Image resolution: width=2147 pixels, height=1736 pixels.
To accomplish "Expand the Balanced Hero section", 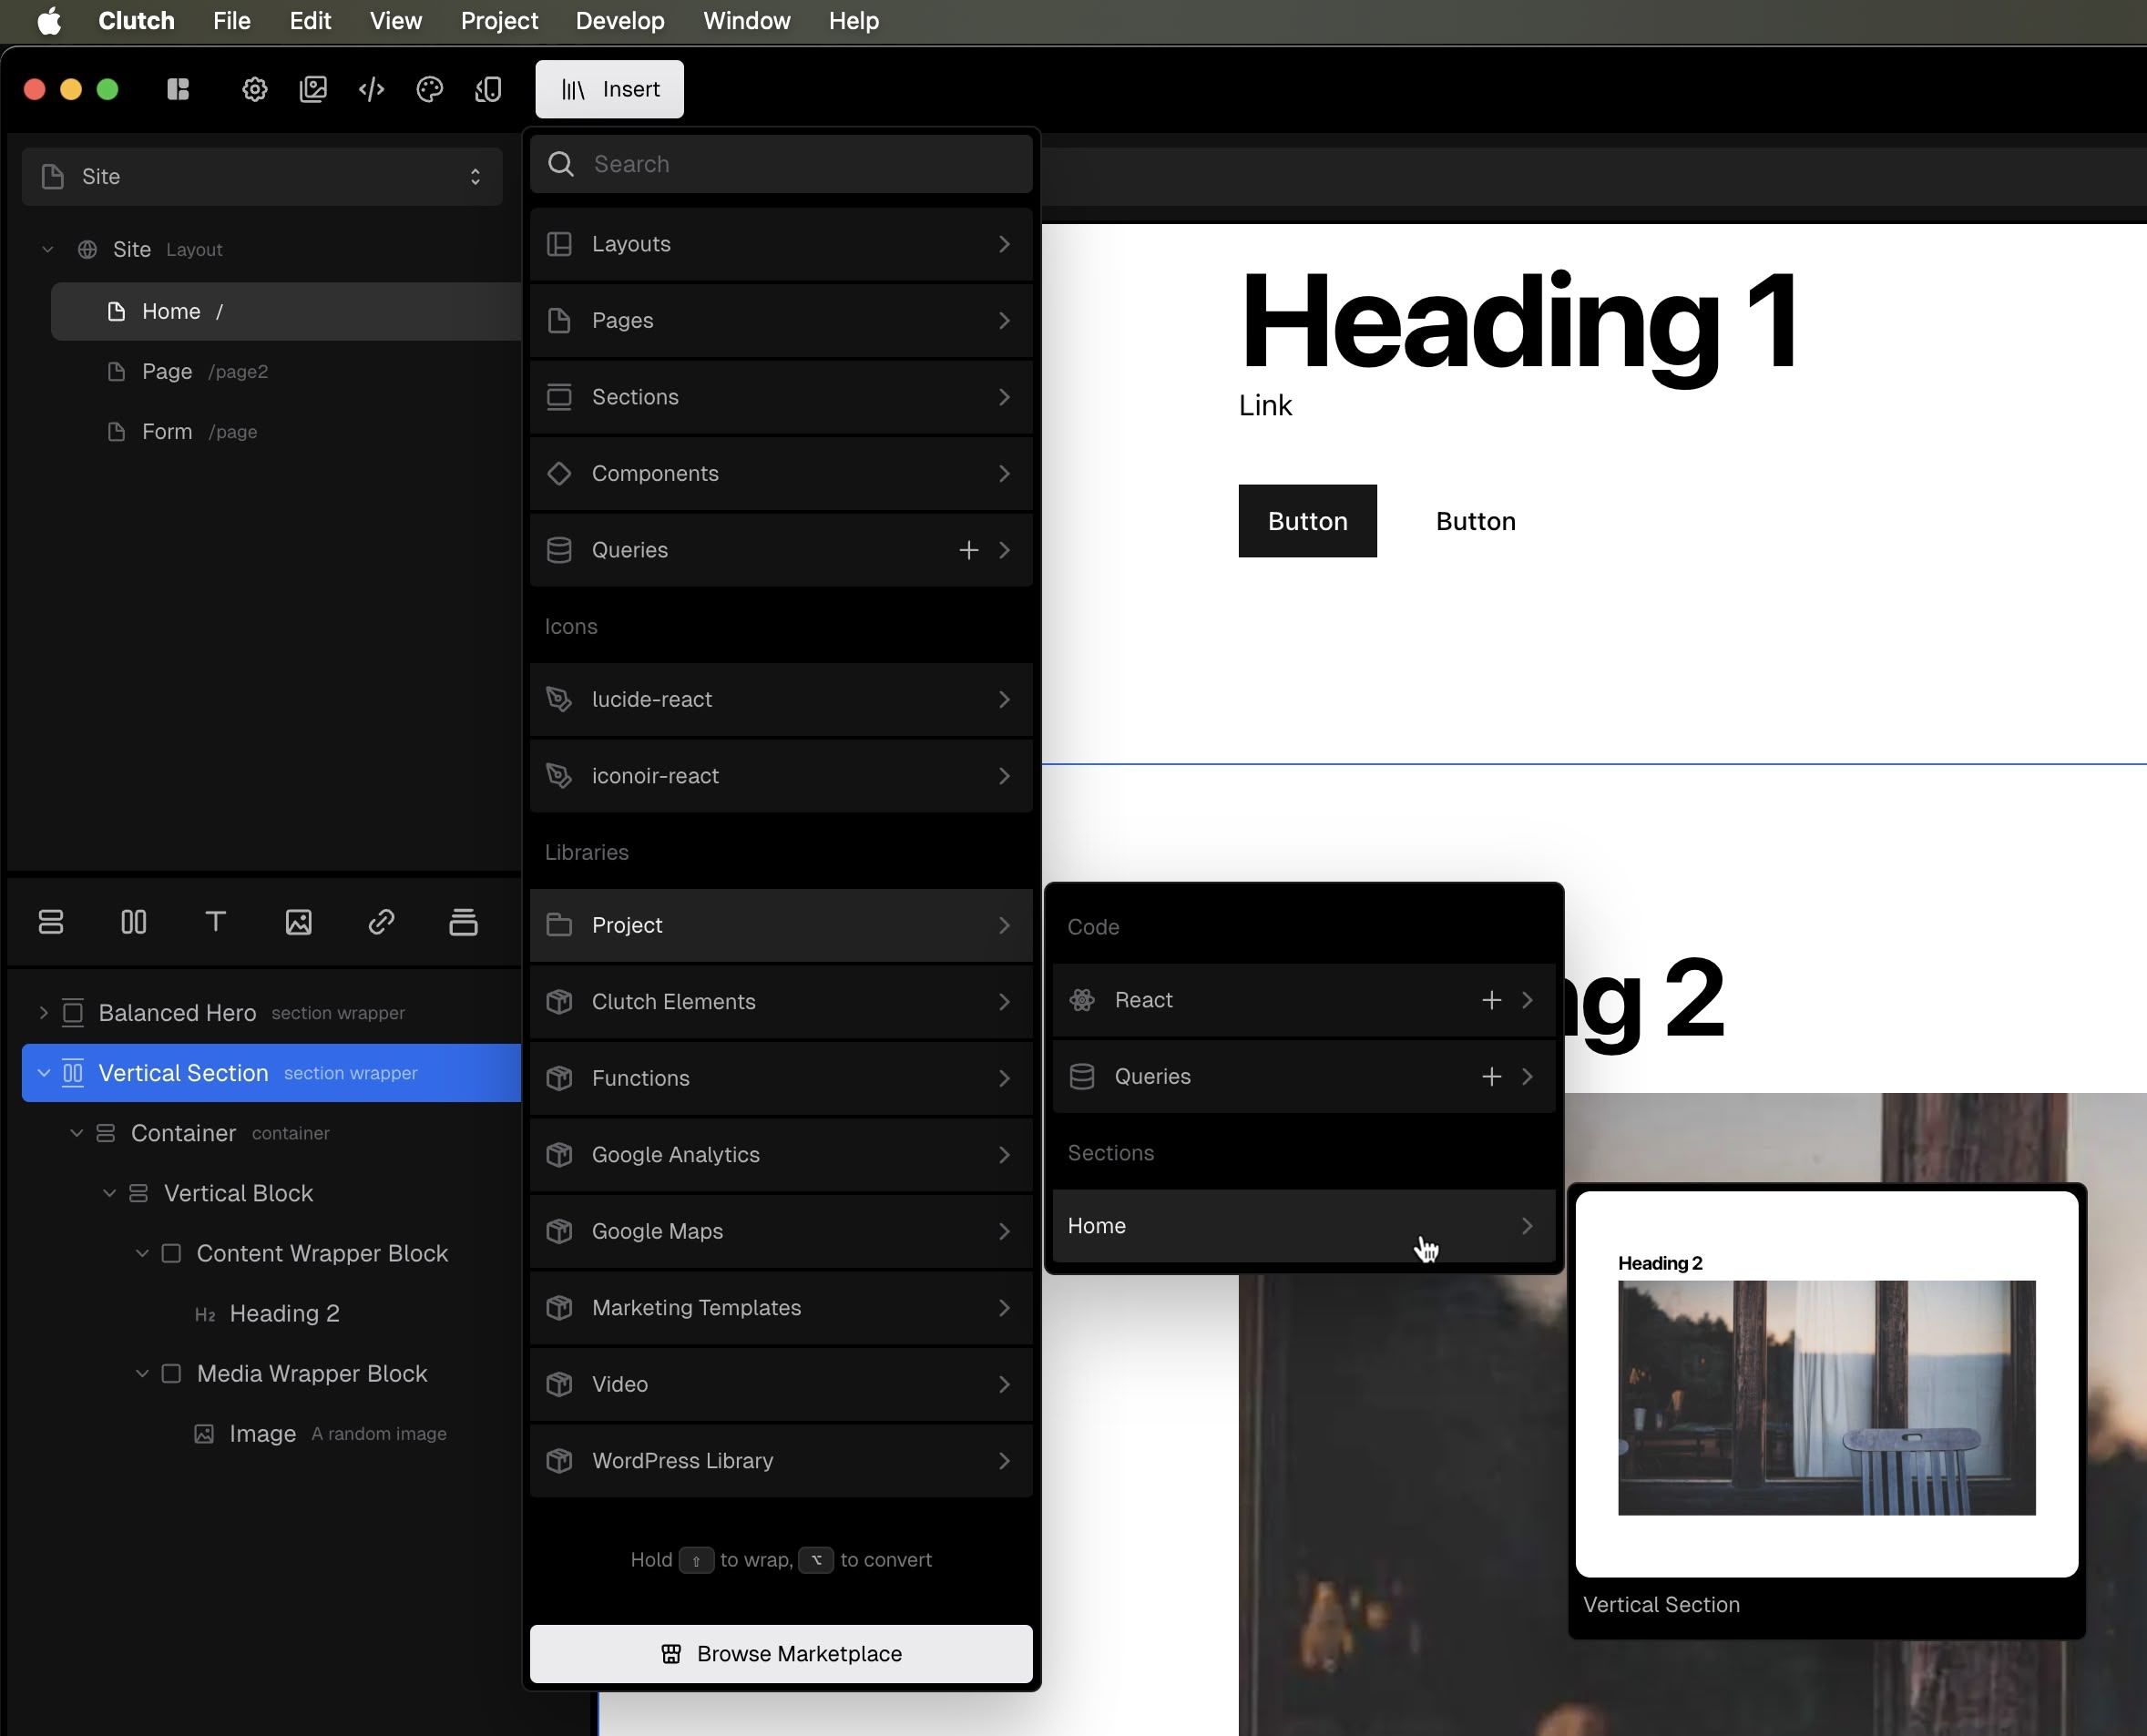I will pyautogui.click(x=43, y=1013).
